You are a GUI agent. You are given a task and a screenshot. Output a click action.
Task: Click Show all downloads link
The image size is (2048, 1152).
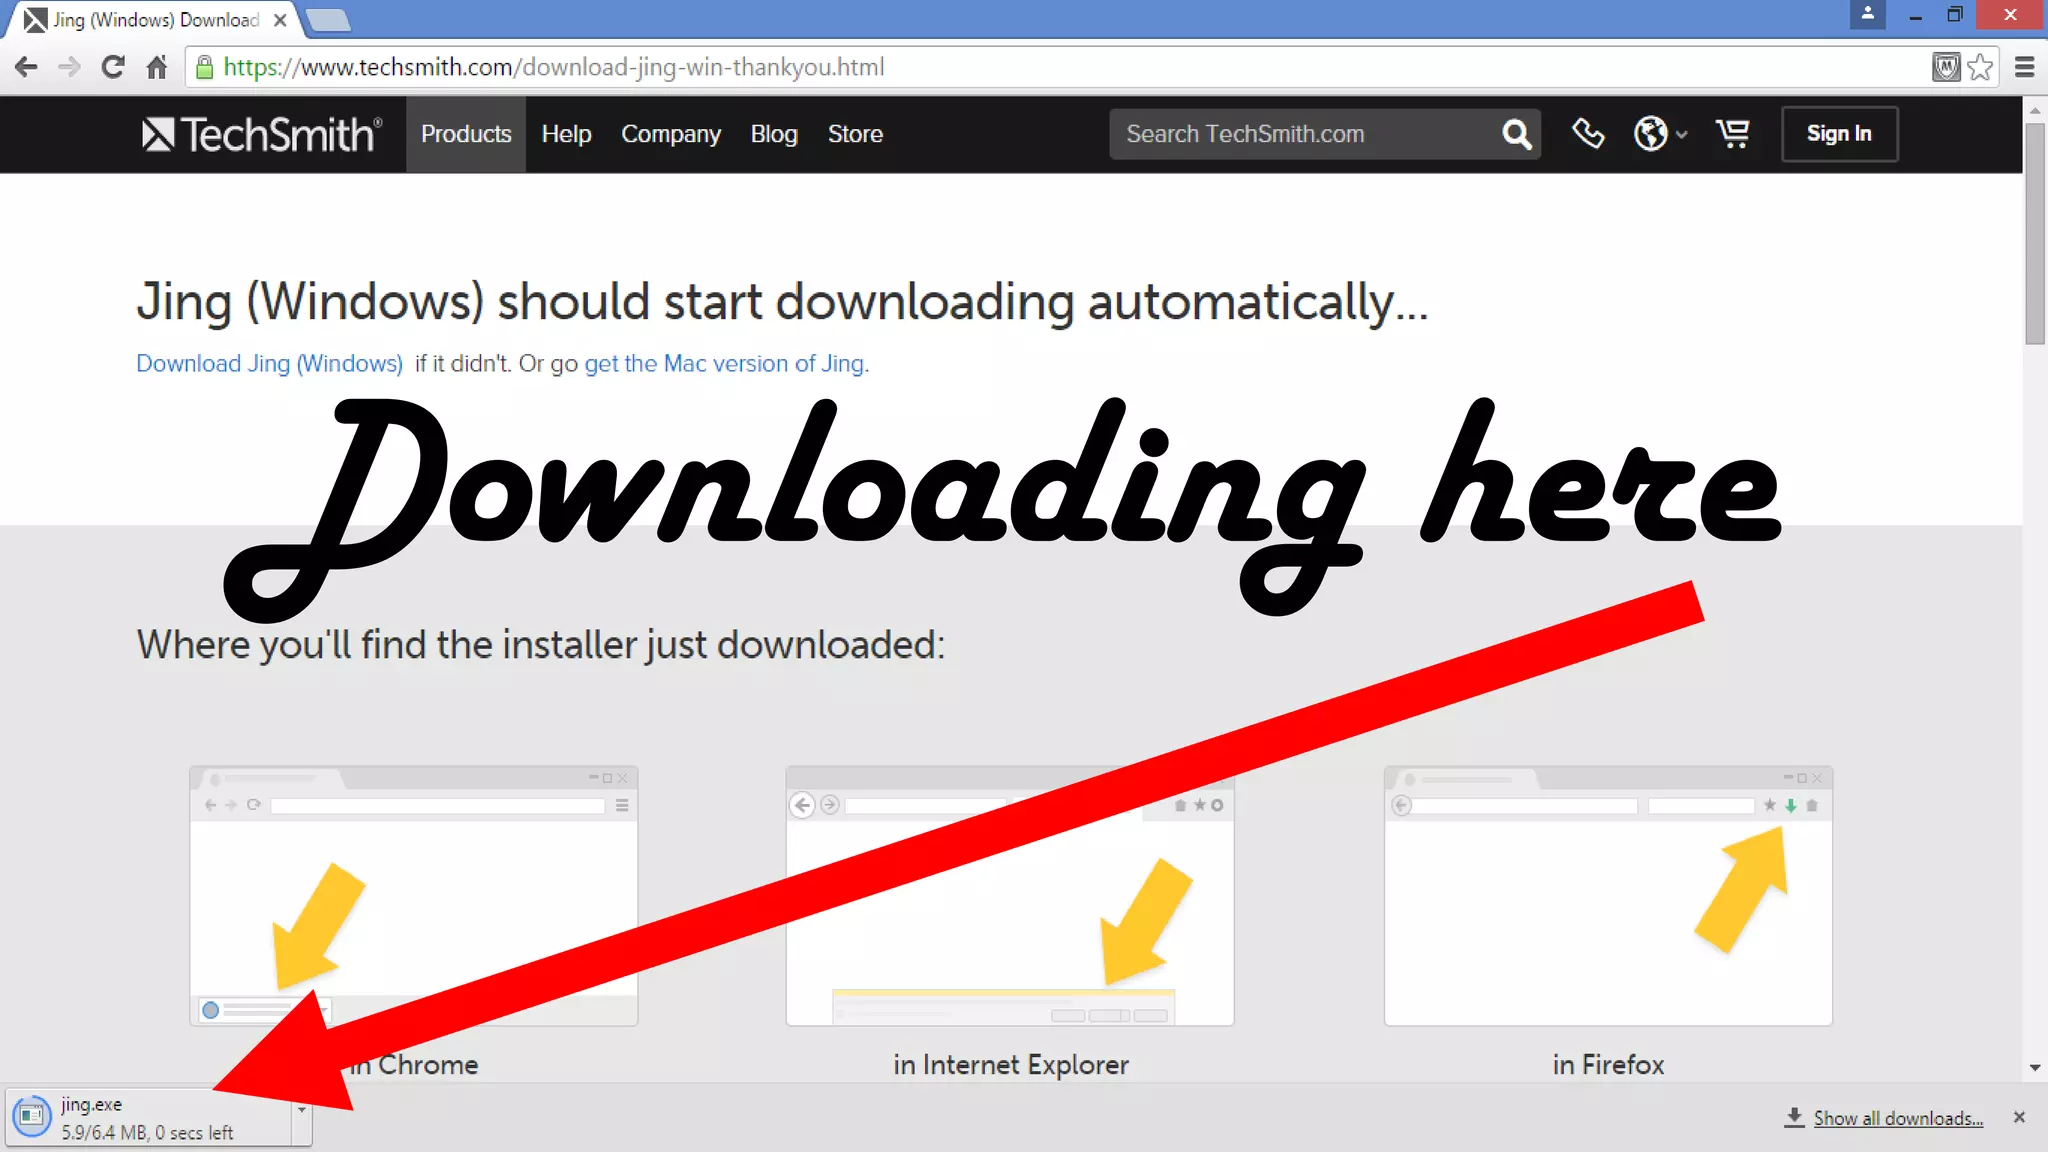pyautogui.click(x=1898, y=1118)
